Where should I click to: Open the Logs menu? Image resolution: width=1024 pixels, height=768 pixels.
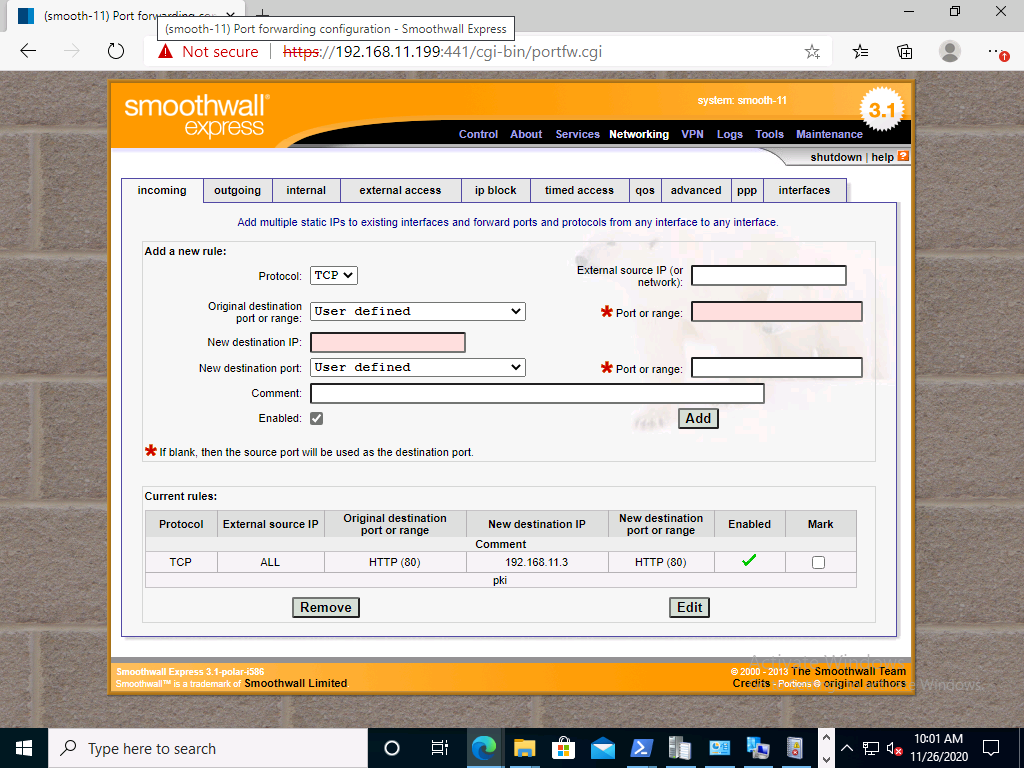tap(729, 134)
